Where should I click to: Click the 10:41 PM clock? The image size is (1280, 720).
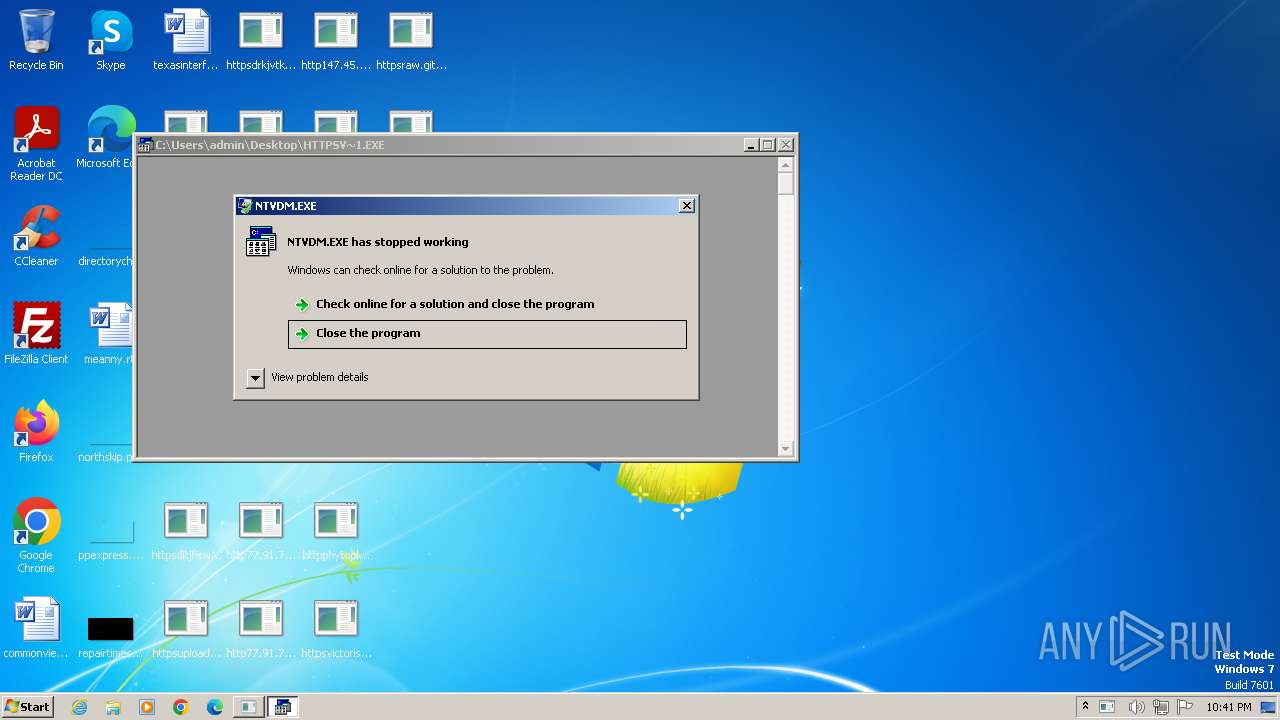pos(1229,707)
